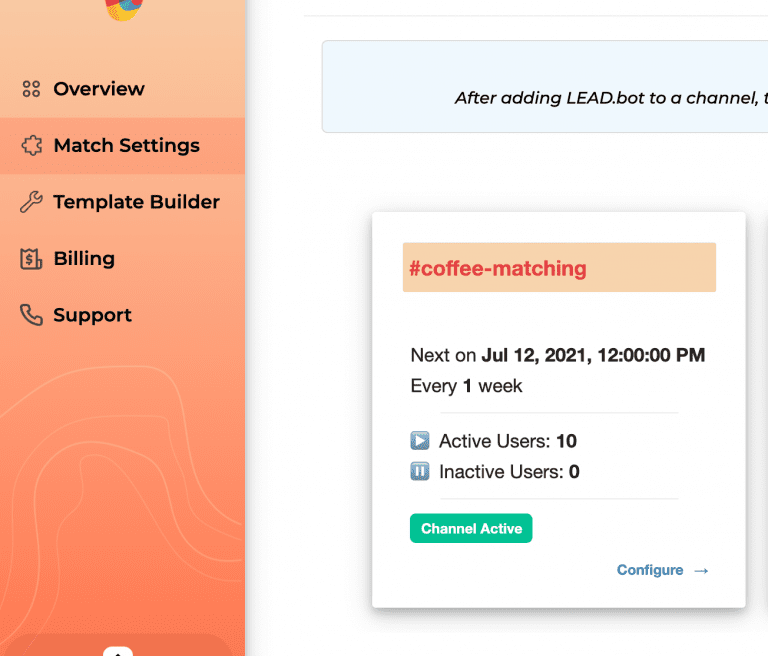
Task: Open the Billing page
Action: 84,259
